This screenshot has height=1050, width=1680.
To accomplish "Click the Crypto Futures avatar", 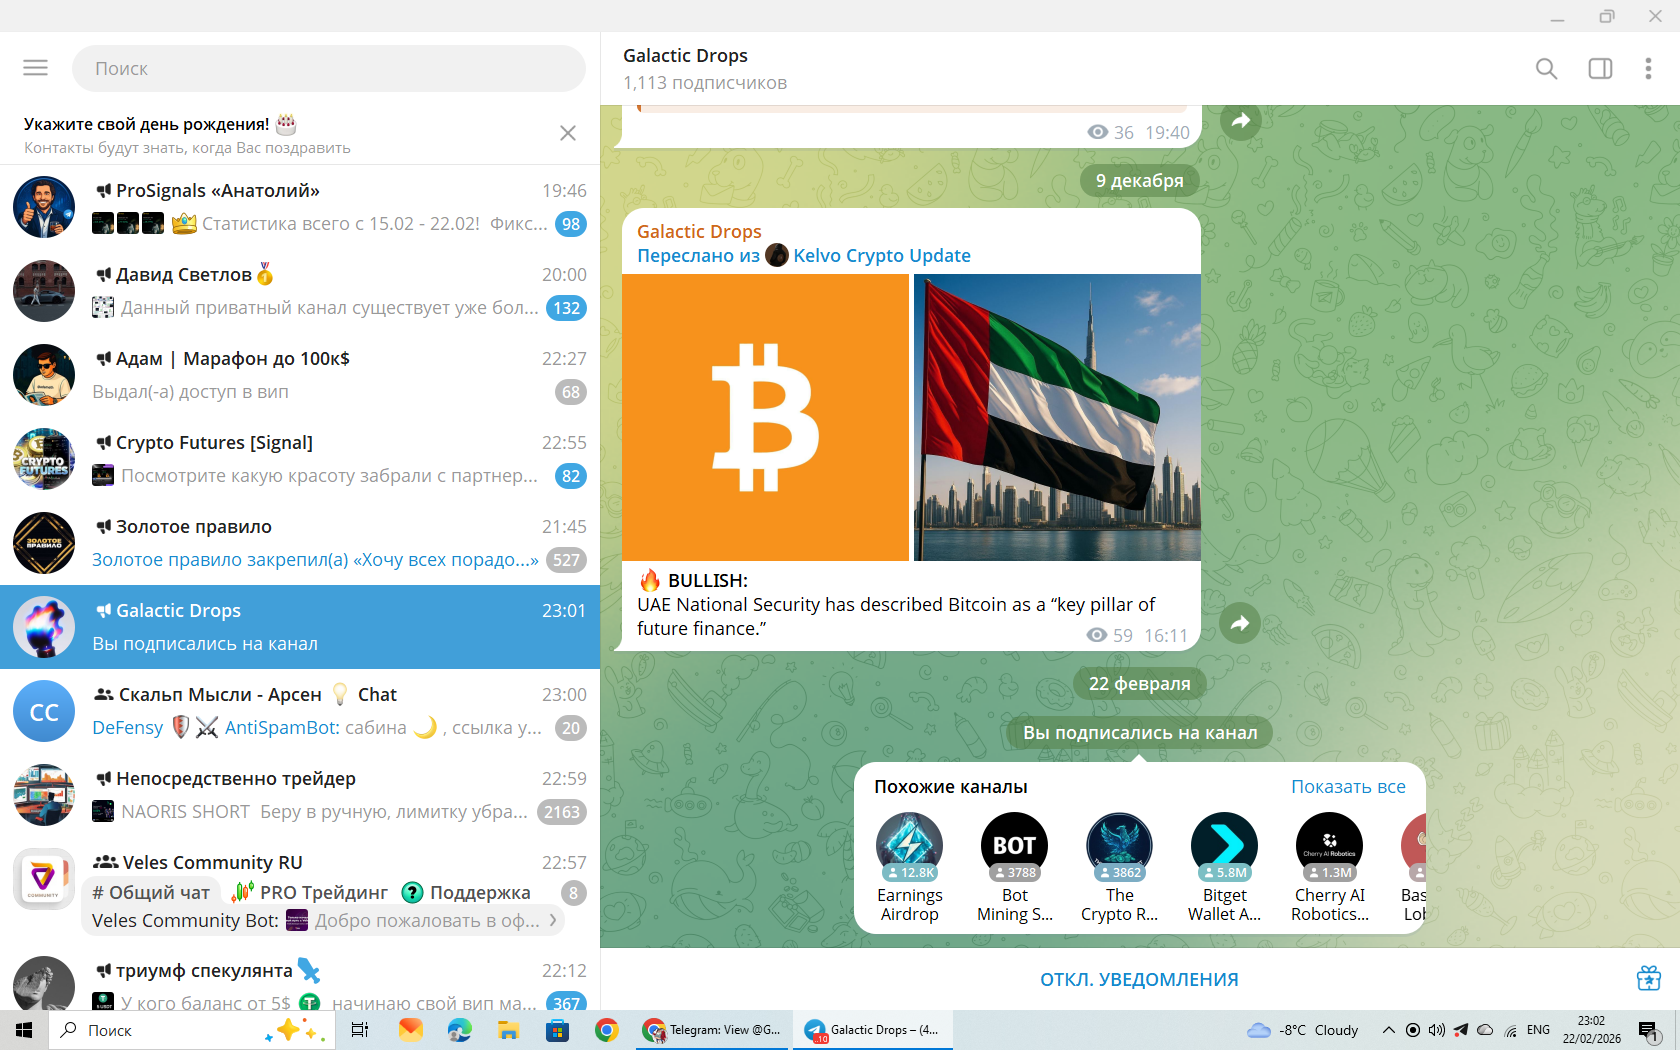I will 44,459.
